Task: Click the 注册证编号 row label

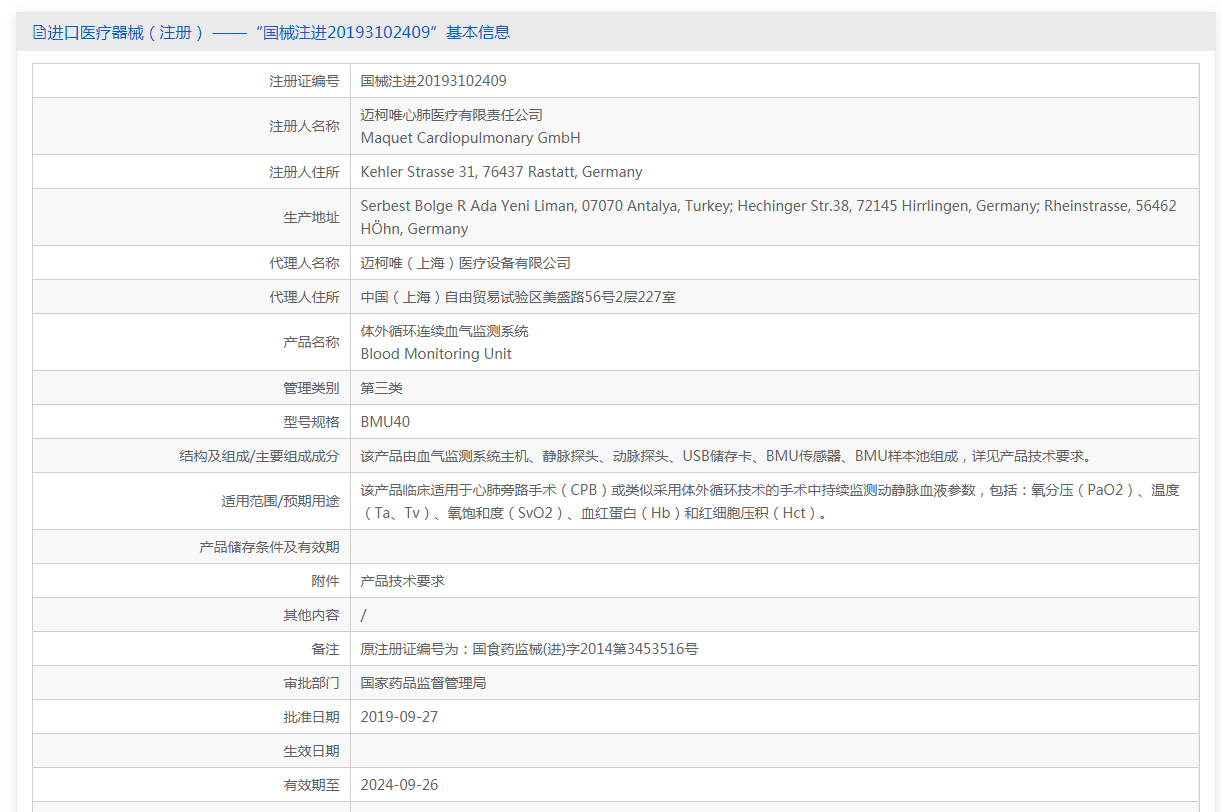Action: pos(304,81)
